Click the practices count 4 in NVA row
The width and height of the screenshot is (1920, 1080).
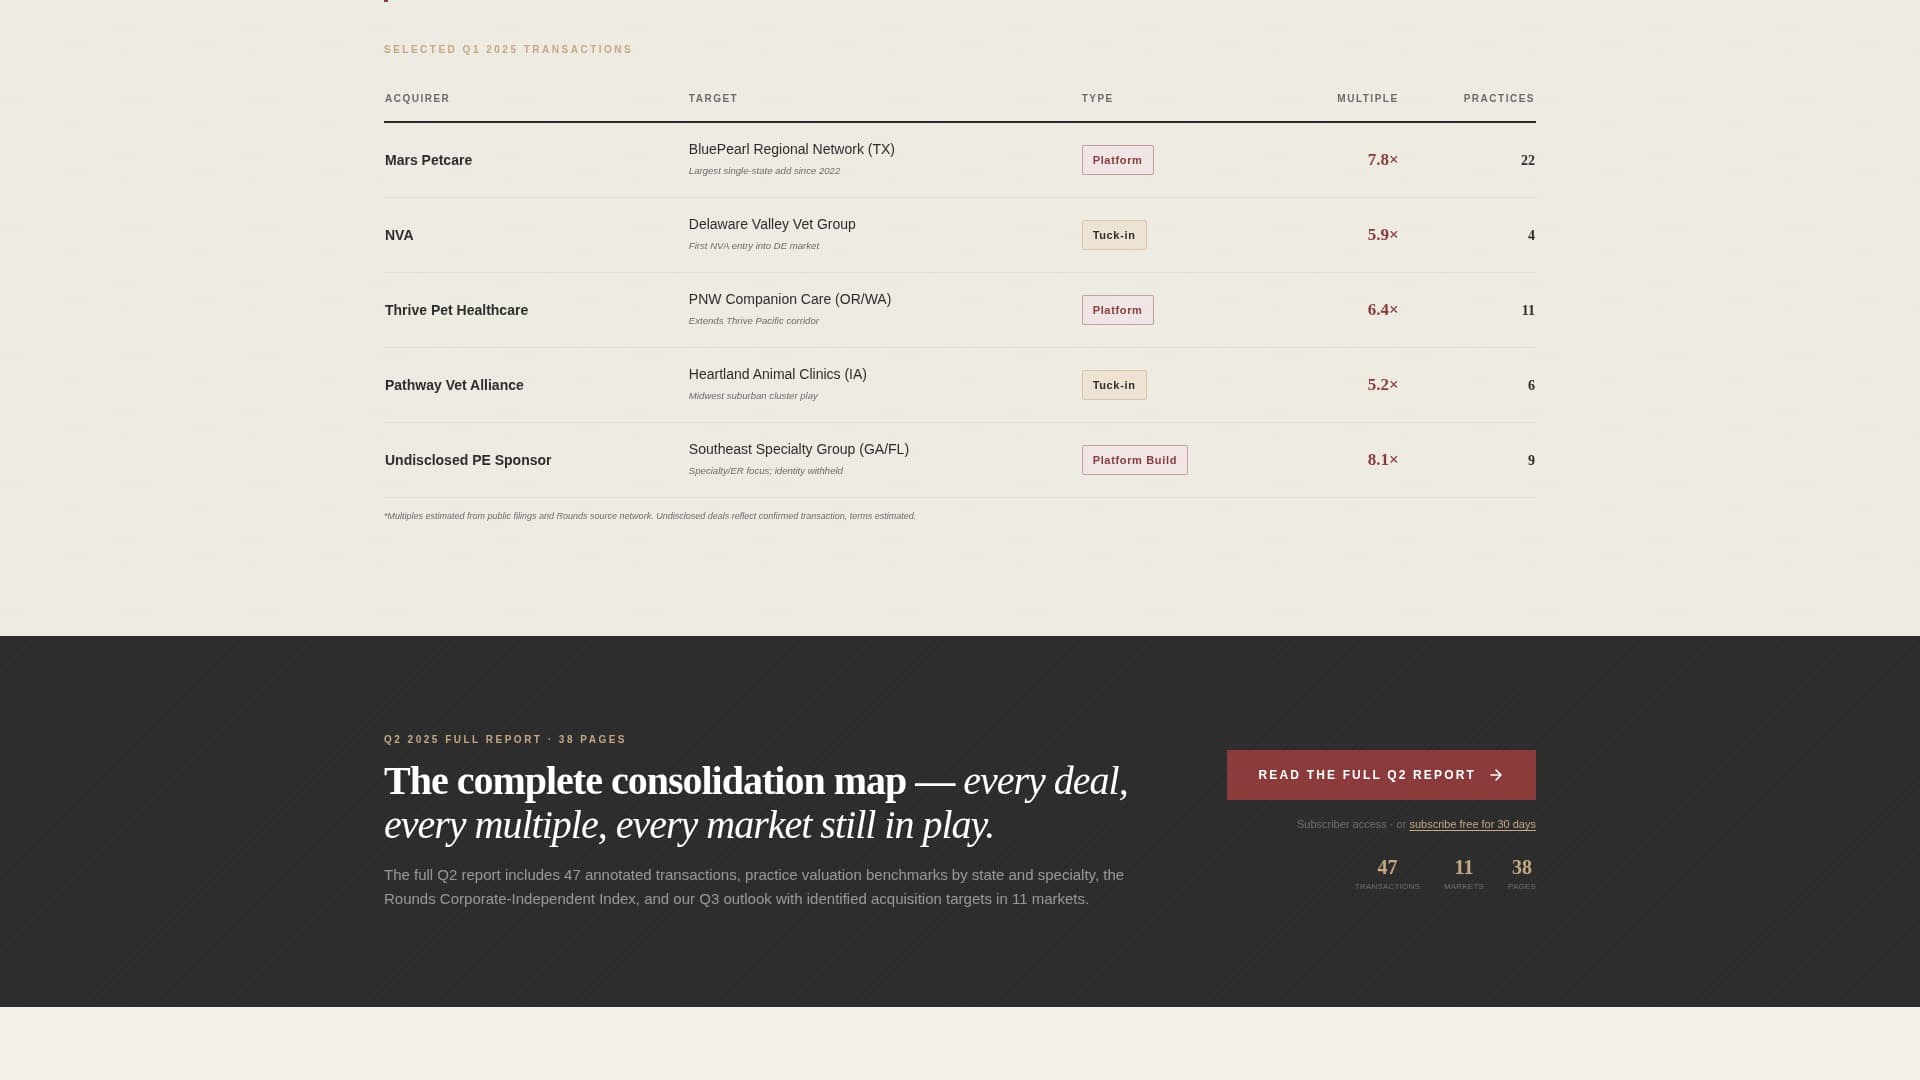tap(1531, 235)
